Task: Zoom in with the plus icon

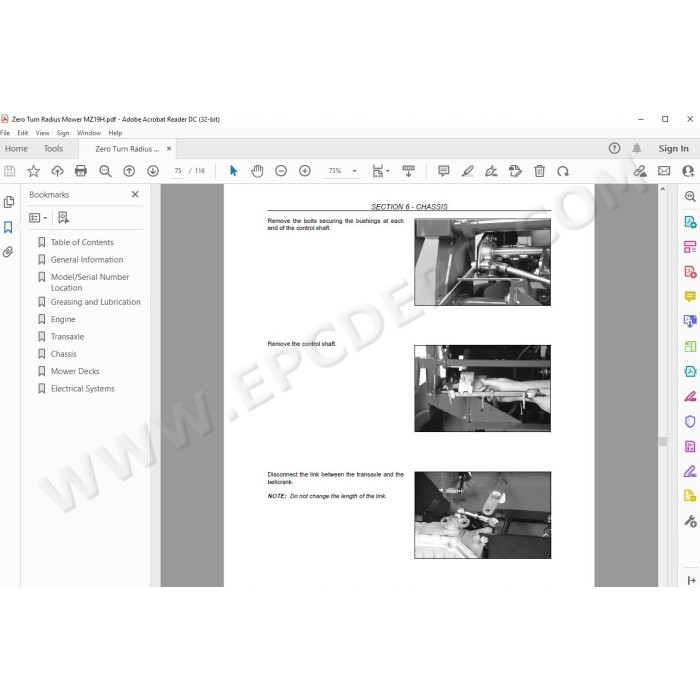Action: [305, 171]
